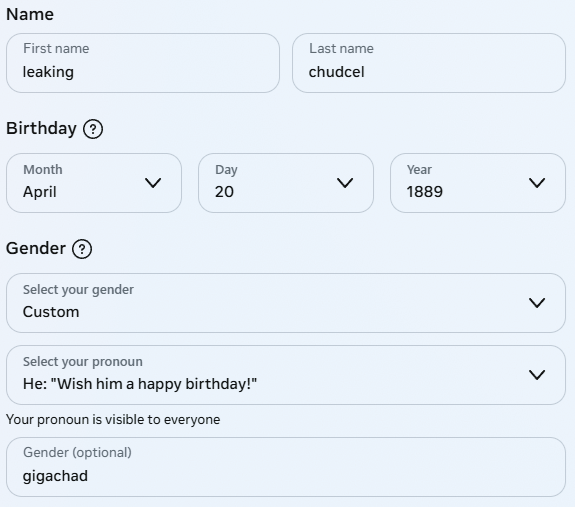
Task: Click the chevron arrow in Year field
Action: coord(537,183)
